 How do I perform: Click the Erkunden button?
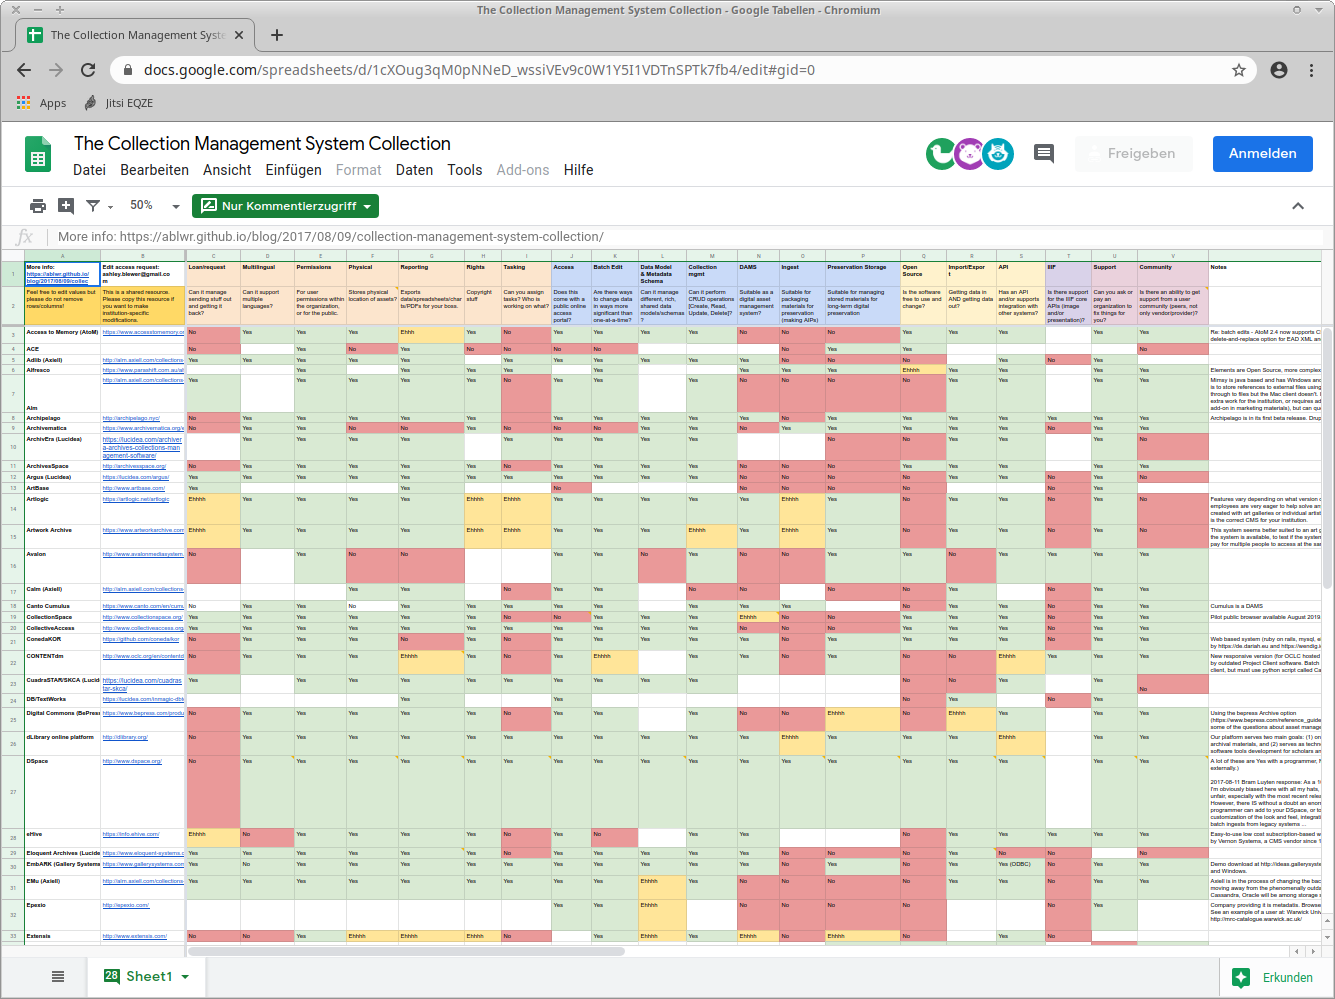[x=1273, y=977]
